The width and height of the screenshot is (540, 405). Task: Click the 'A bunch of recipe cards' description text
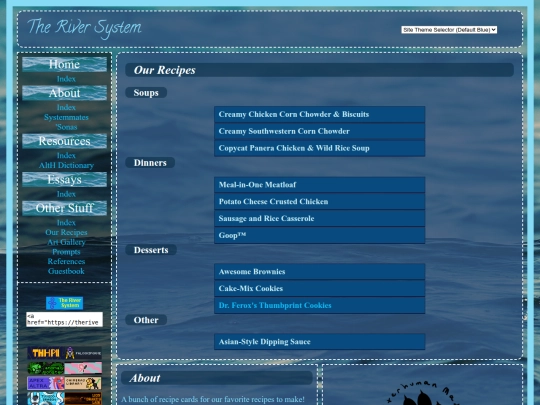coord(213,399)
